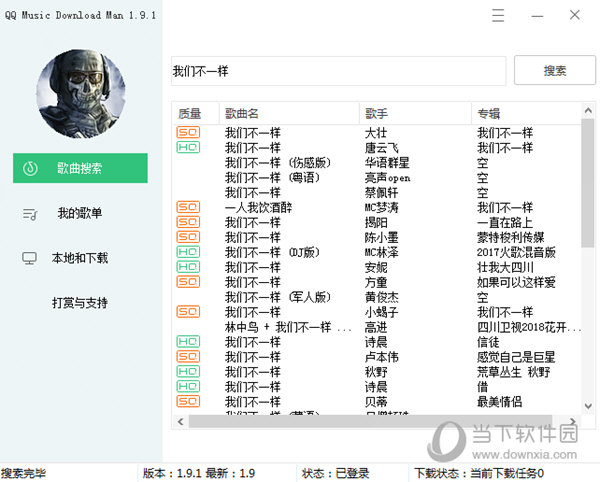The width and height of the screenshot is (600, 482).
Task: Click album 感觉自己是巨星
Action: pos(516,357)
